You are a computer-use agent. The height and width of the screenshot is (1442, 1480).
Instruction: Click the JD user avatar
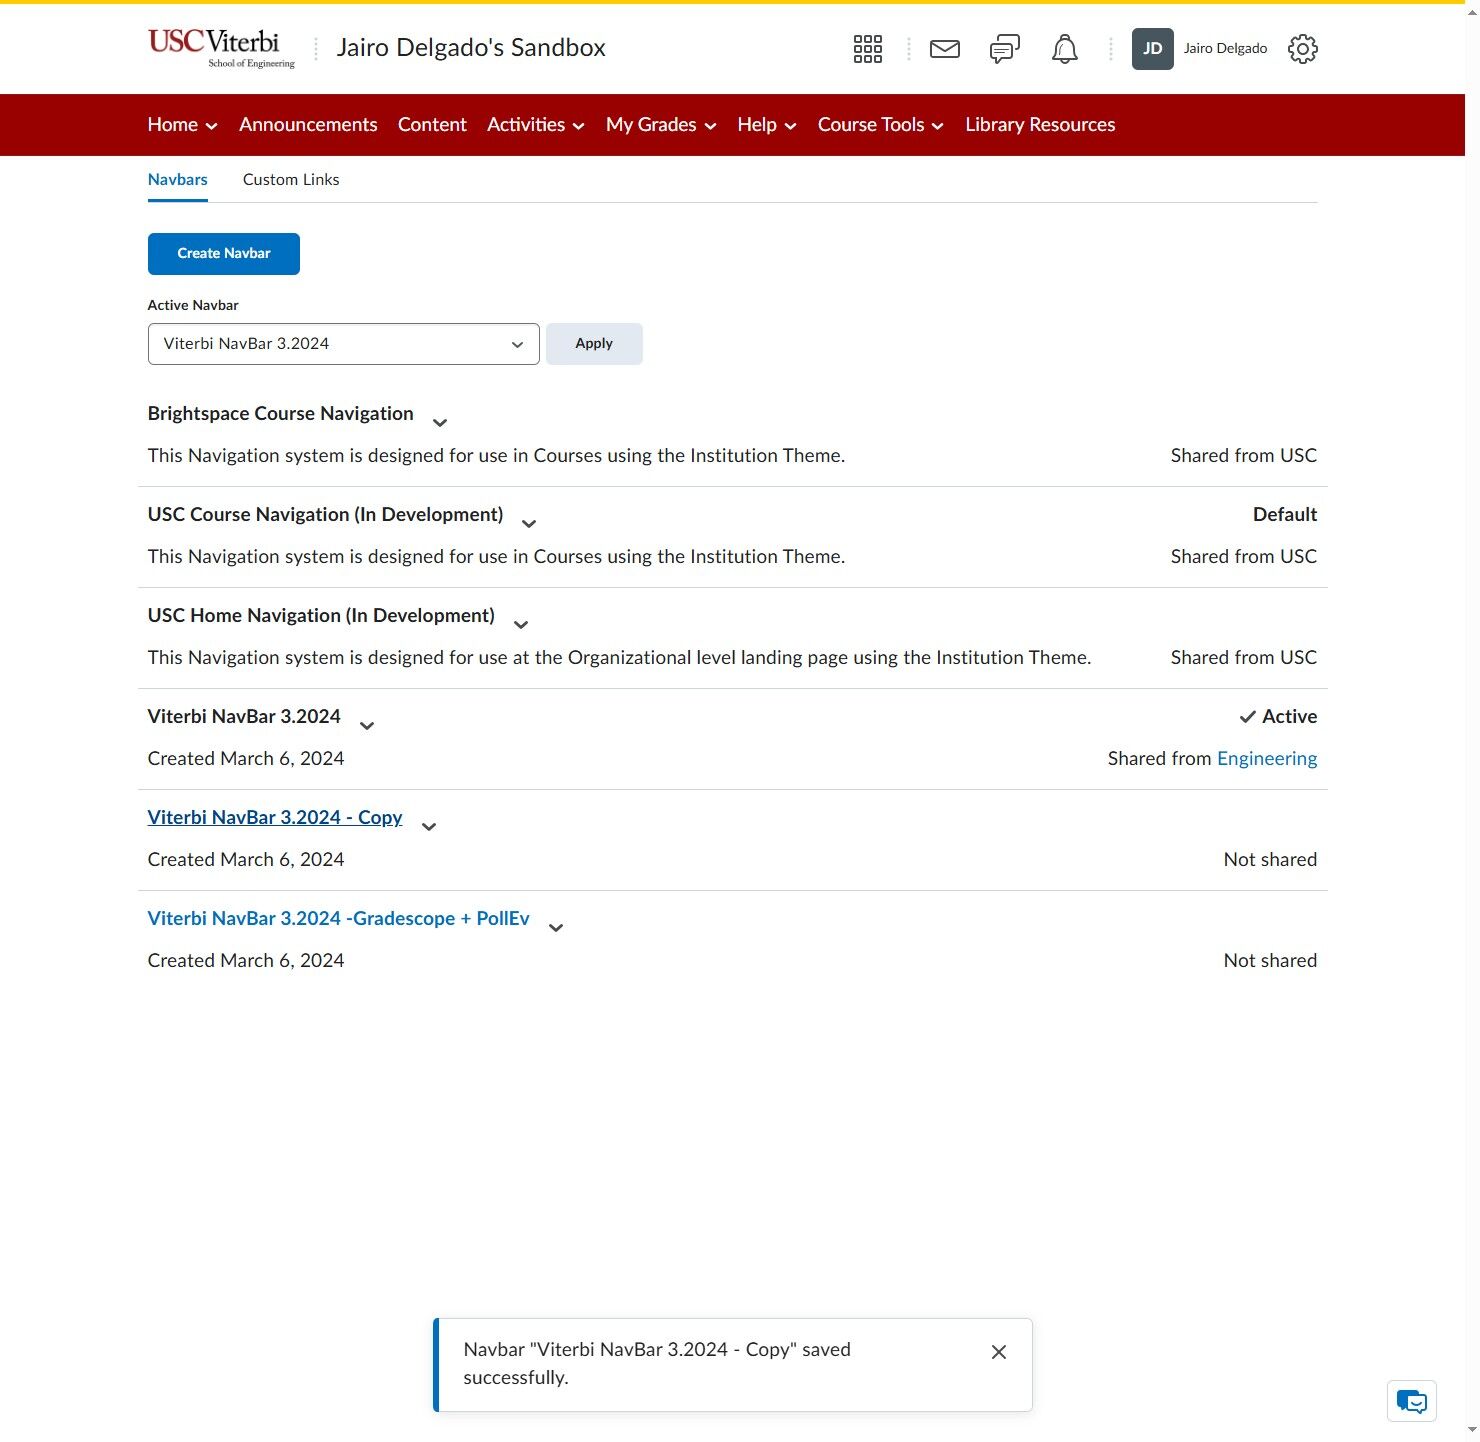[1152, 49]
